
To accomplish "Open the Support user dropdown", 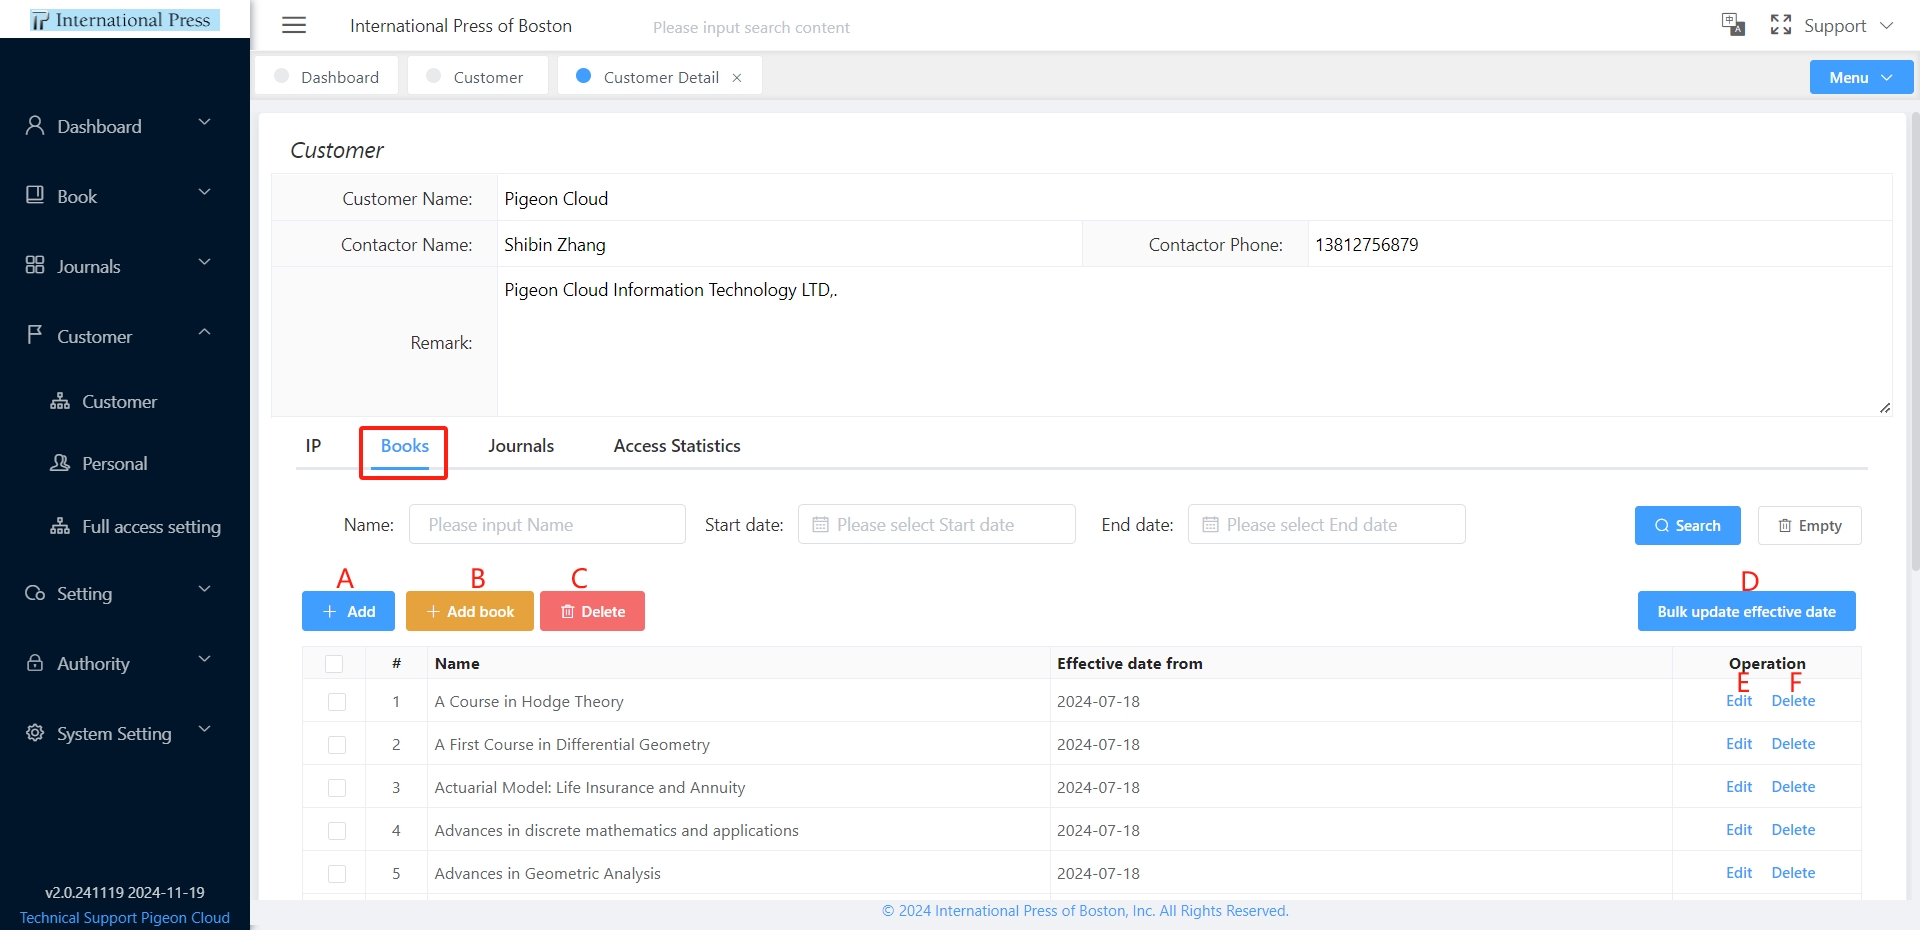I will coord(1848,26).
